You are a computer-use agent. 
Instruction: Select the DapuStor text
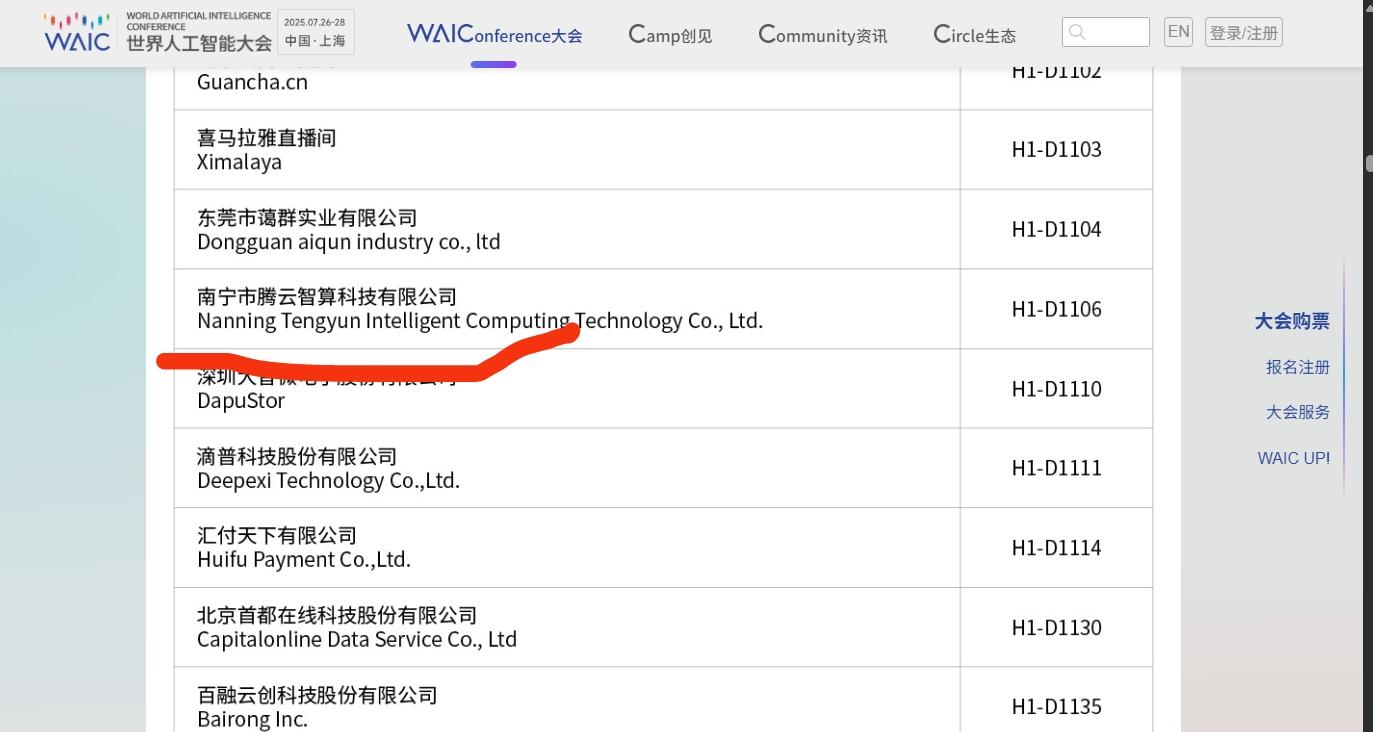241,401
